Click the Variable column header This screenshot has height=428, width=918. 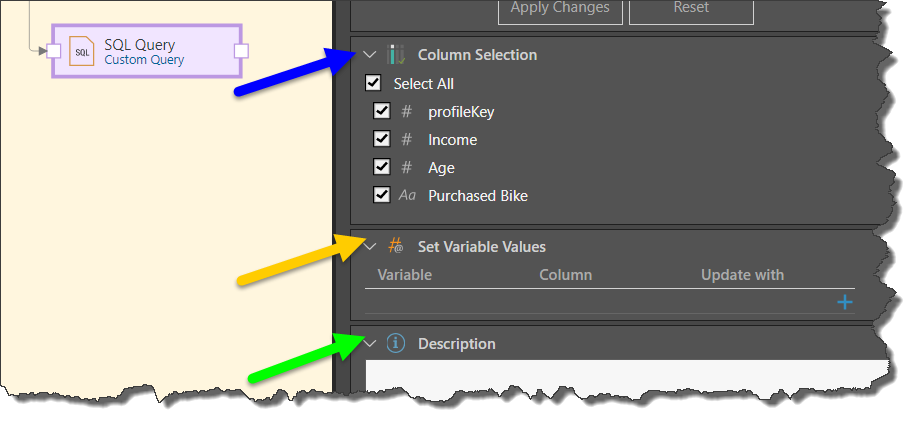point(404,275)
